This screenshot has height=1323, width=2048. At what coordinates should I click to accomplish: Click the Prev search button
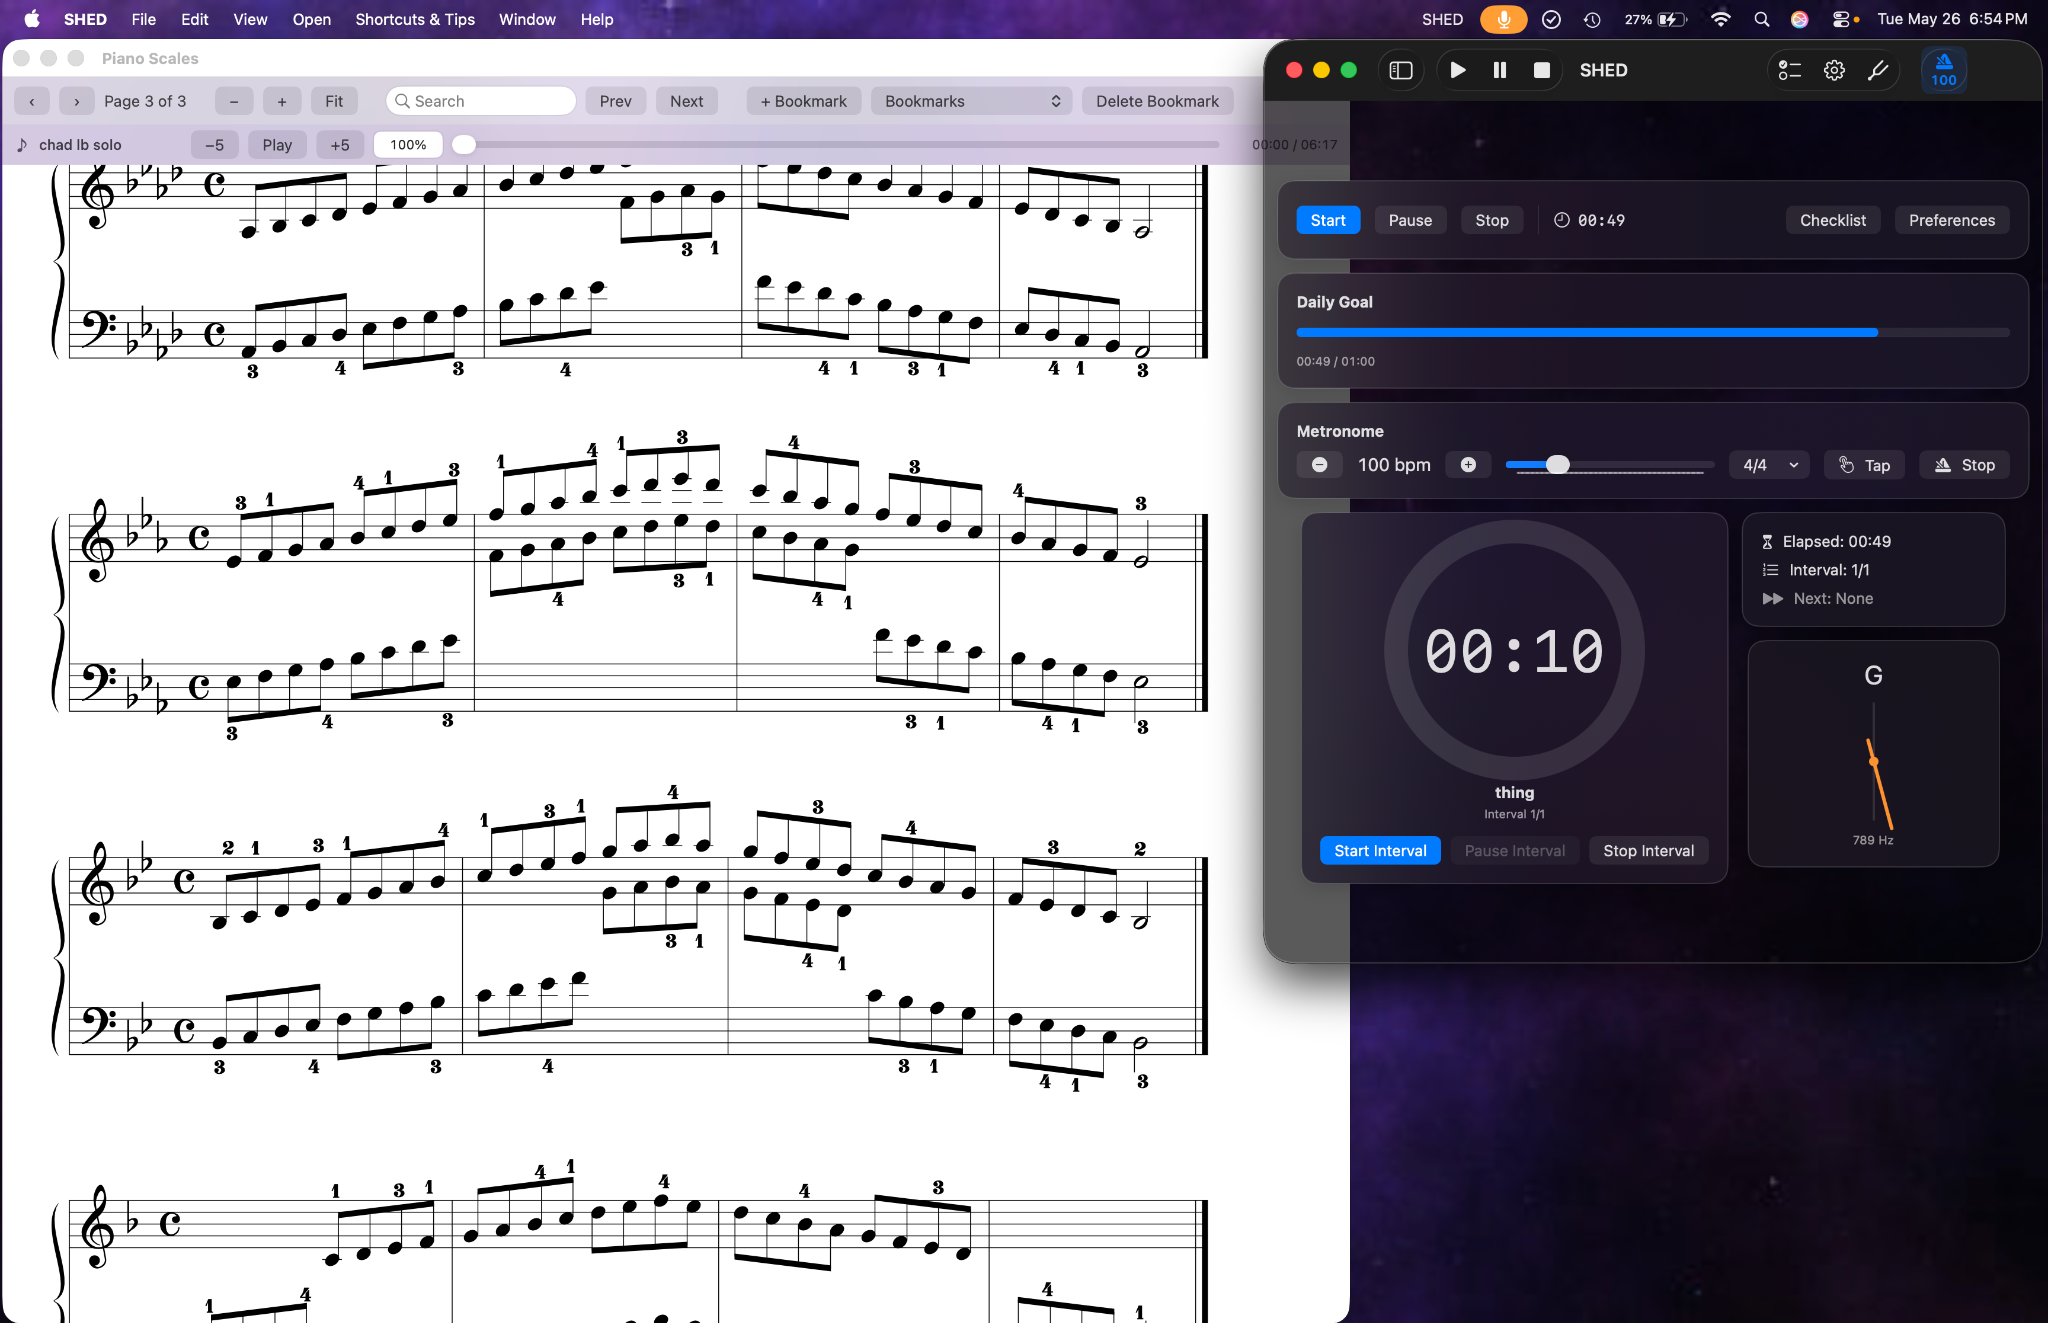(616, 101)
